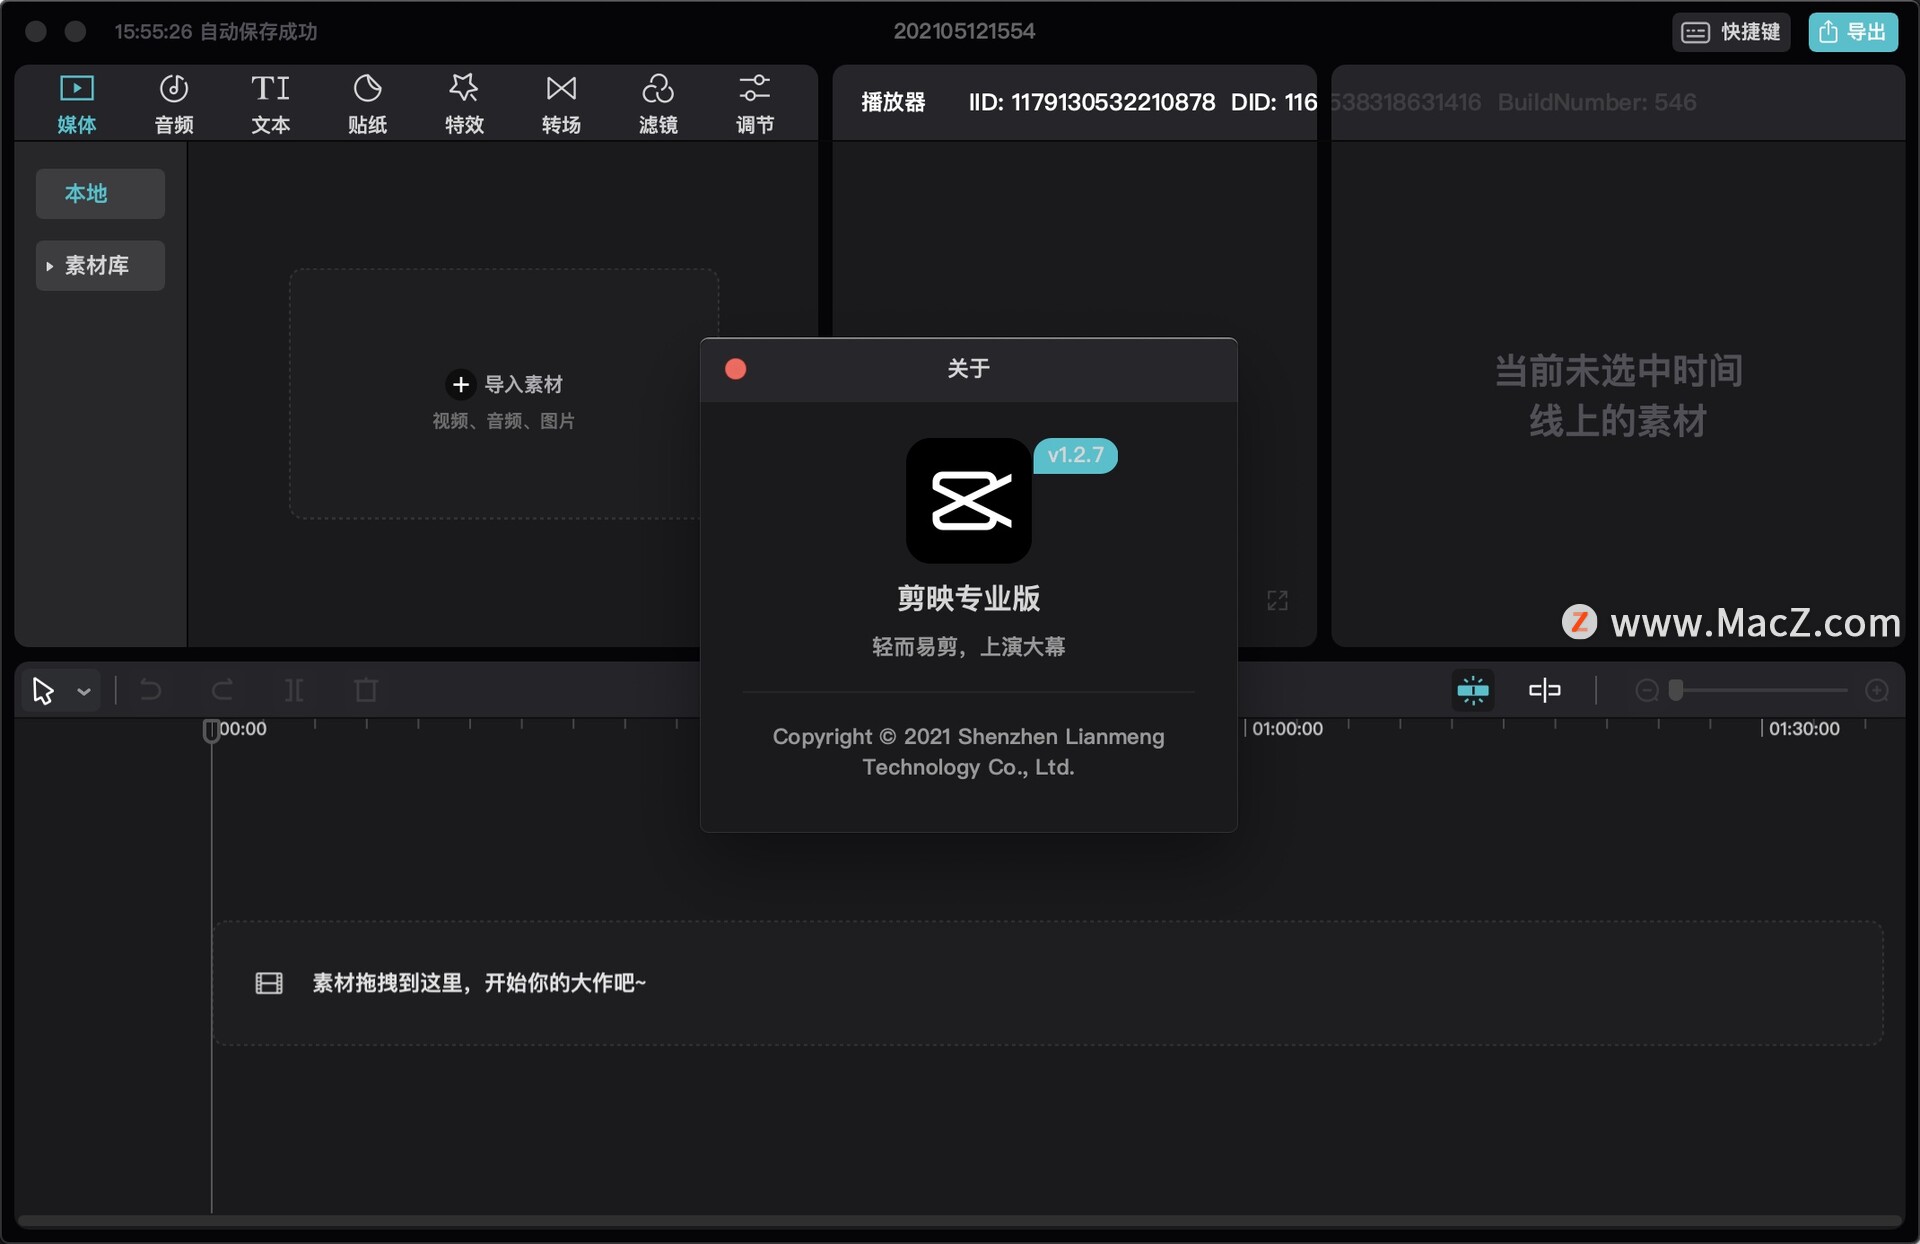The height and width of the screenshot is (1244, 1920).
Task: Click the playhead marker at 00:00
Action: 211,731
